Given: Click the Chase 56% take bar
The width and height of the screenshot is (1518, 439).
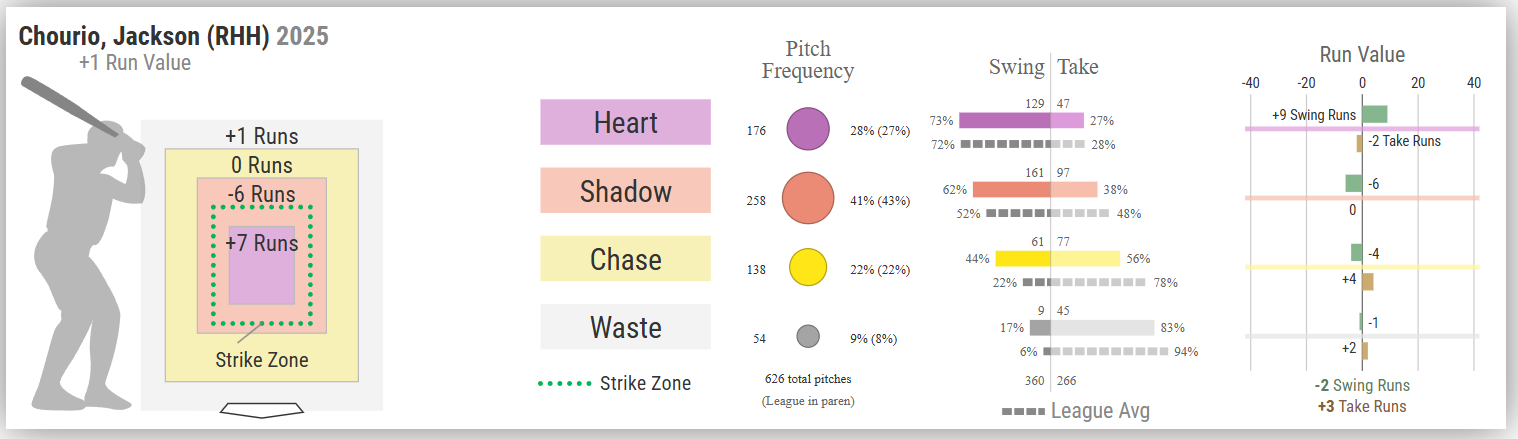Looking at the screenshot, I should pos(1084,258).
